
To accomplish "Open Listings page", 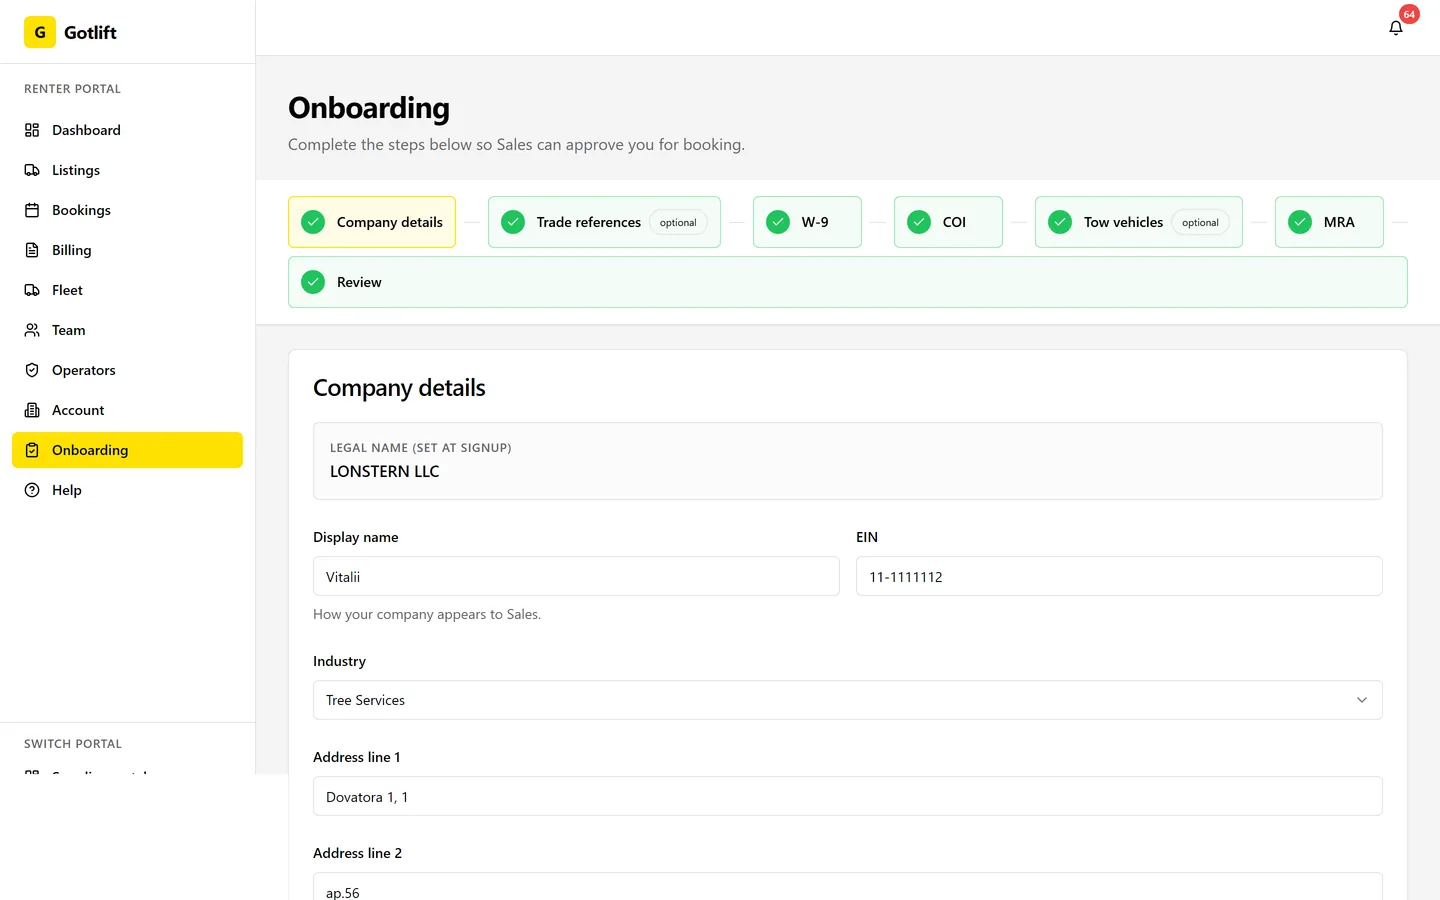I will point(127,170).
